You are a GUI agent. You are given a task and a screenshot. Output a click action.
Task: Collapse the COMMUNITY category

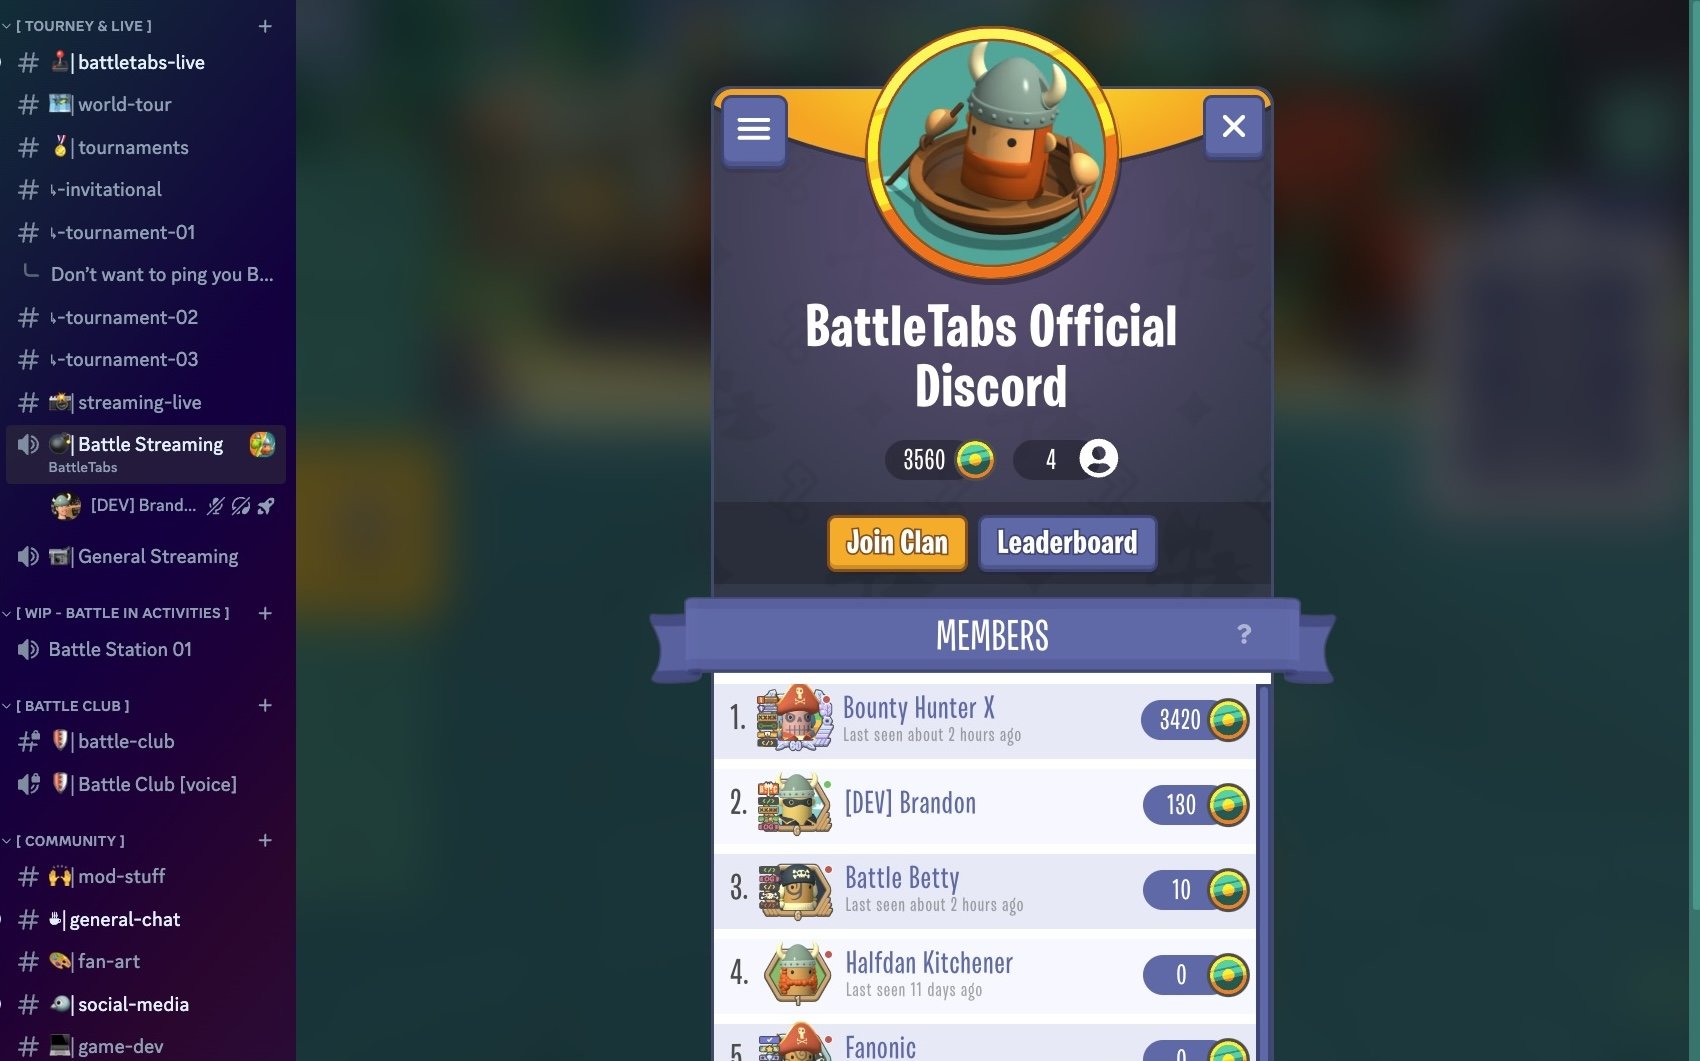(64, 841)
